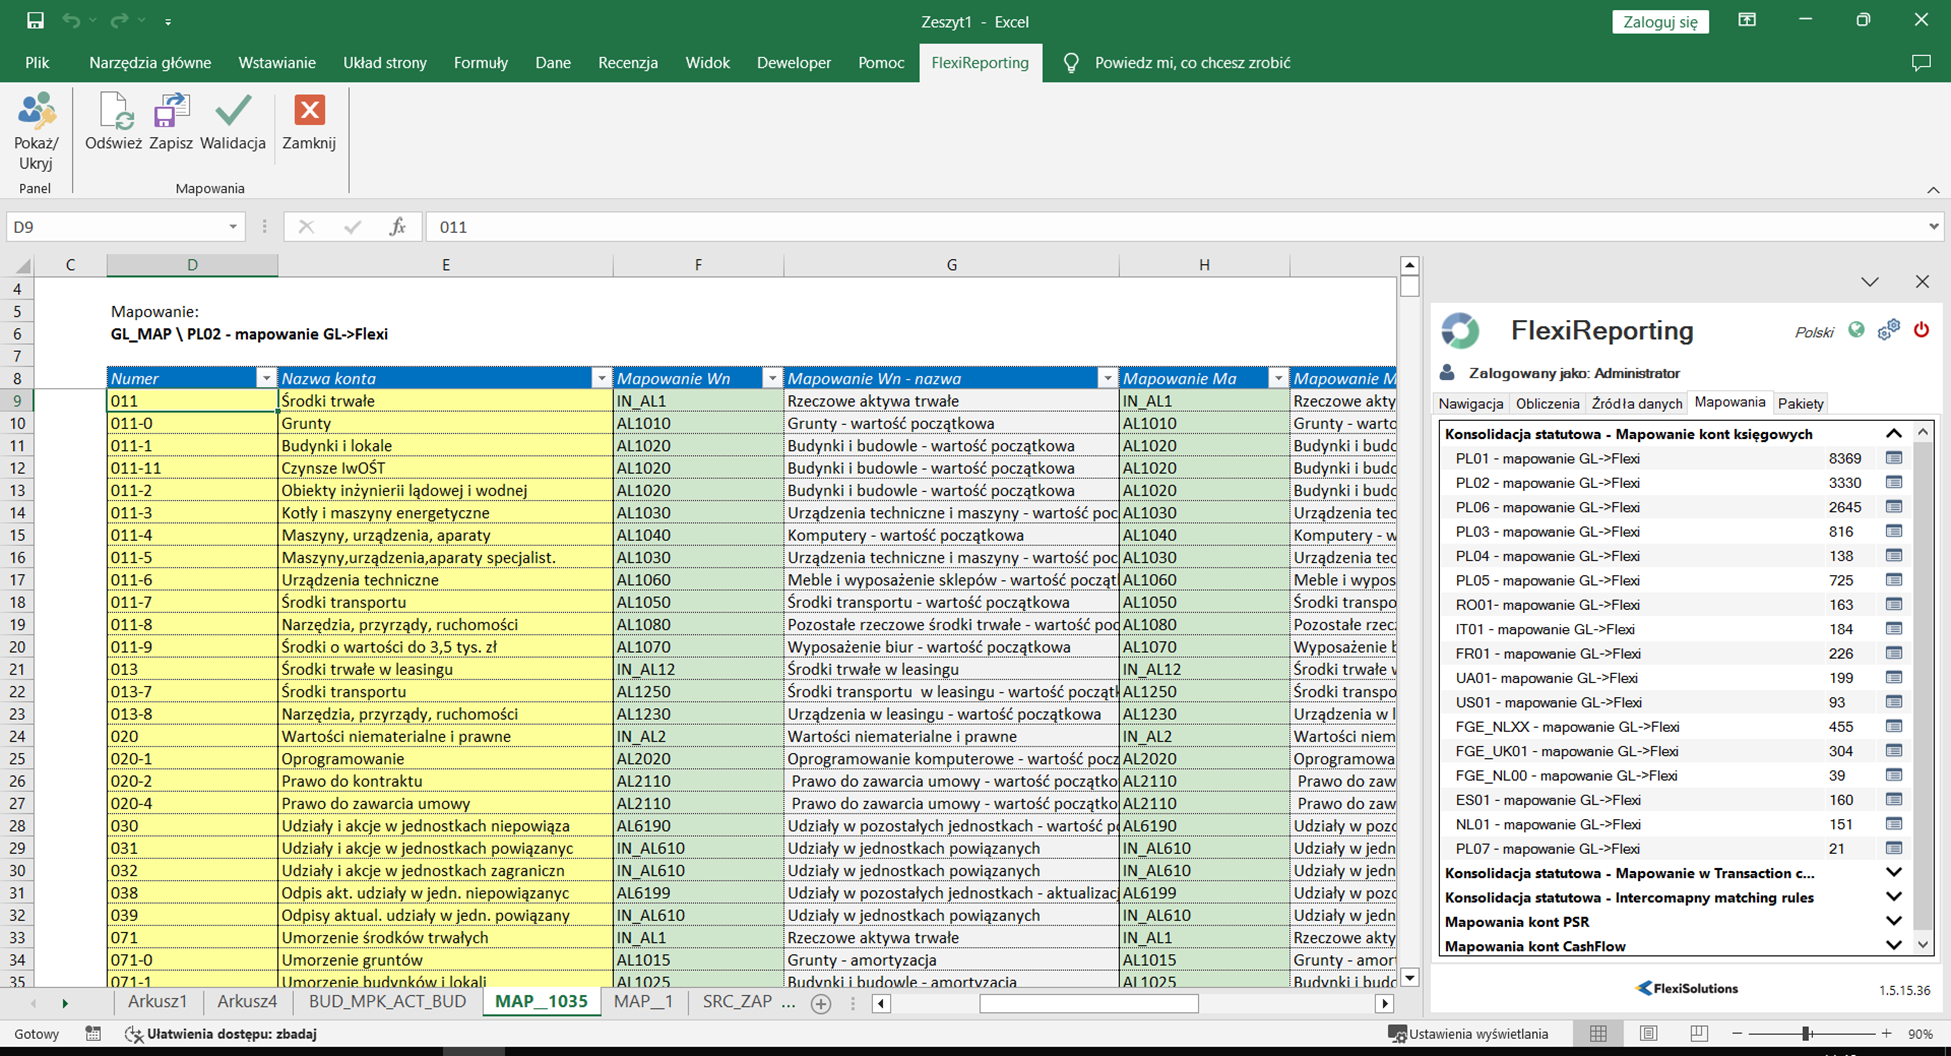Click the gears settings icon in FlexiReporting panel
Viewport: 1951px width, 1056px height.
click(1888, 330)
